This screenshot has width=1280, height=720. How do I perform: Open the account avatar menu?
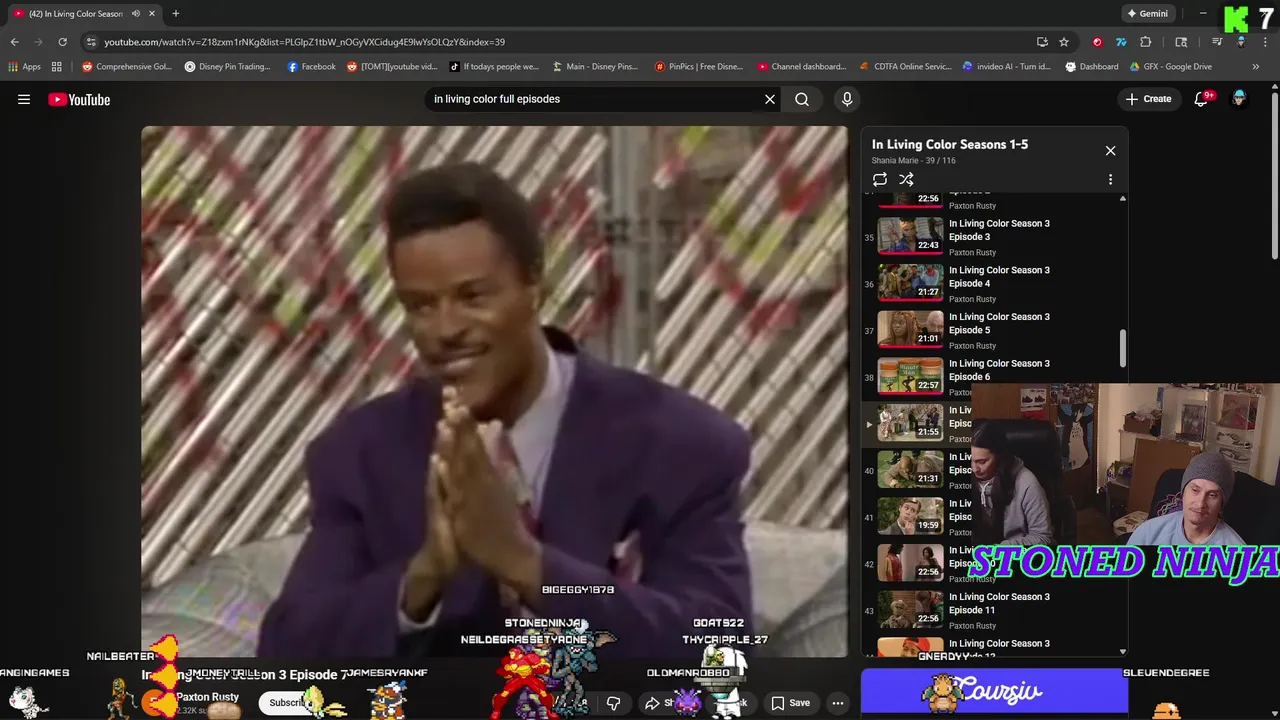[1240, 99]
